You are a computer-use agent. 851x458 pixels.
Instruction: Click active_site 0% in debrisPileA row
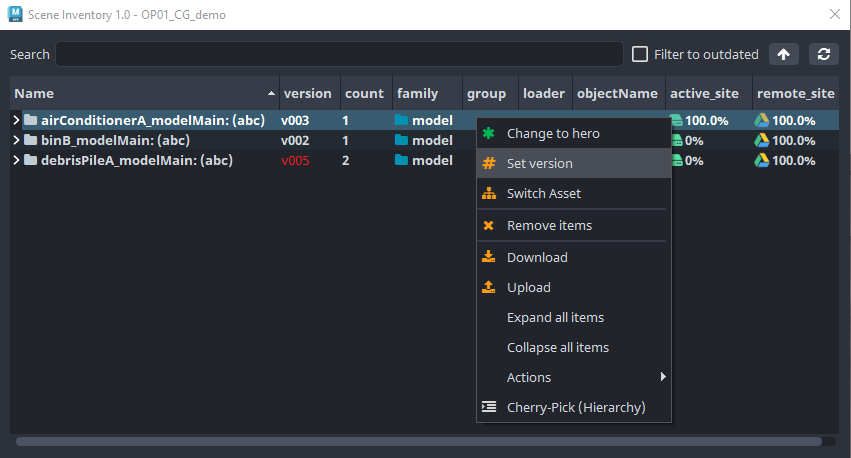(x=694, y=161)
